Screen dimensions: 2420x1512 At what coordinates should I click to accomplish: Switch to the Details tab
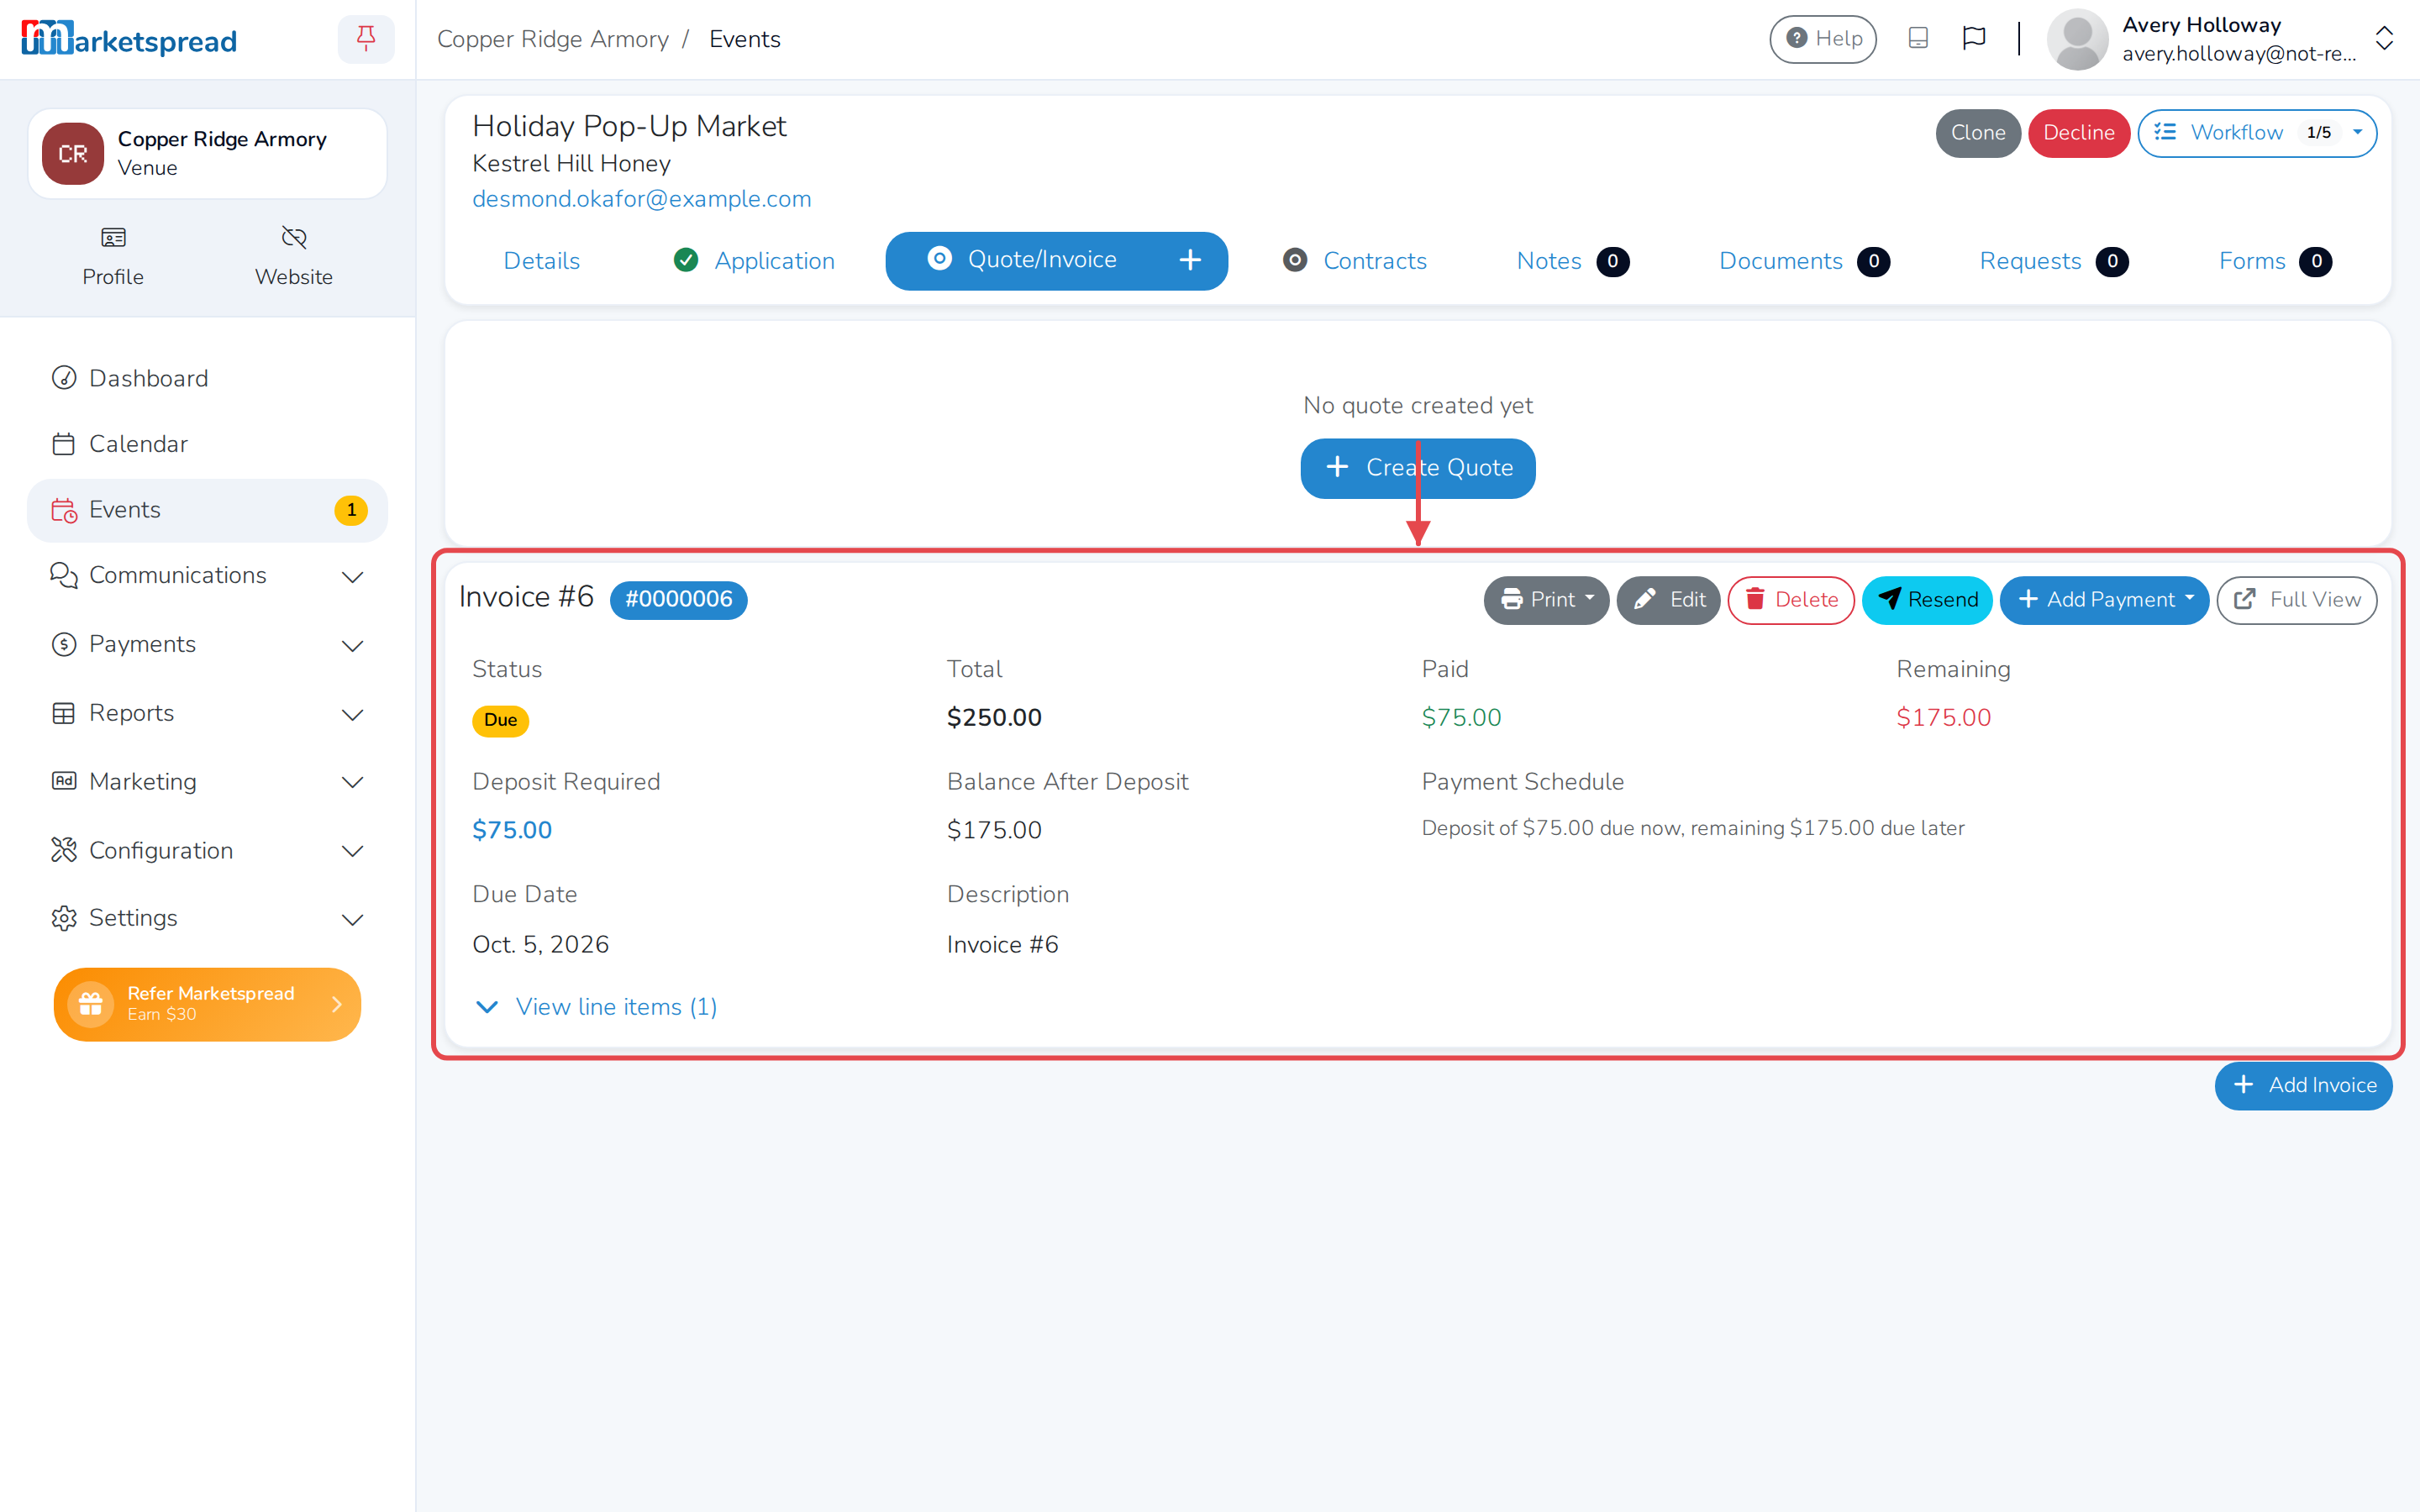[x=541, y=261]
